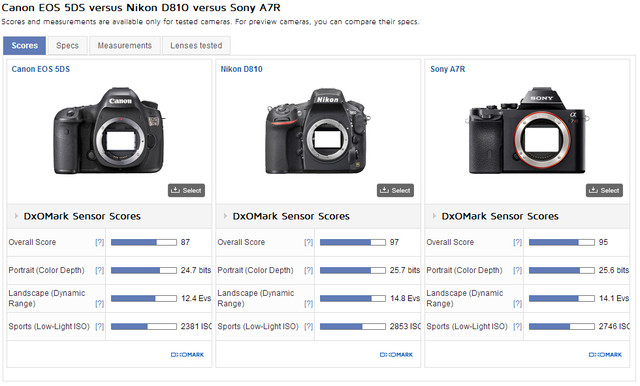Click Canon Overall Score bar showing 87
Viewport: 640px width, 386px height.
pyautogui.click(x=144, y=242)
